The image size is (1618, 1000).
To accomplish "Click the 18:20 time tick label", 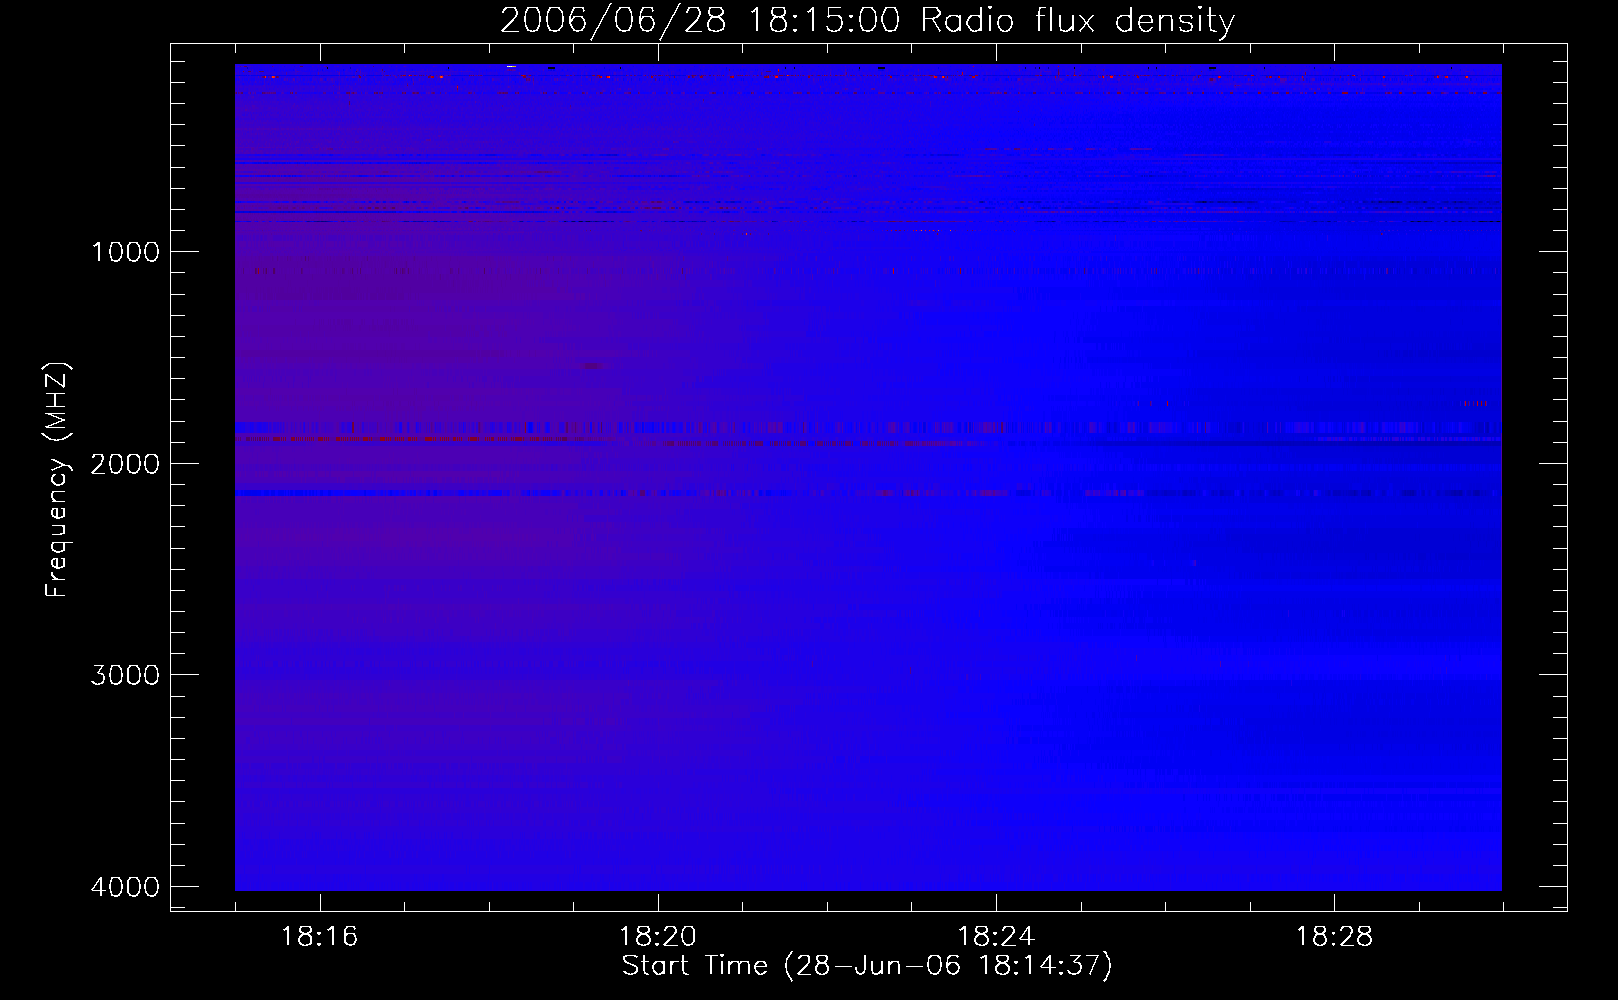I will click(x=657, y=937).
